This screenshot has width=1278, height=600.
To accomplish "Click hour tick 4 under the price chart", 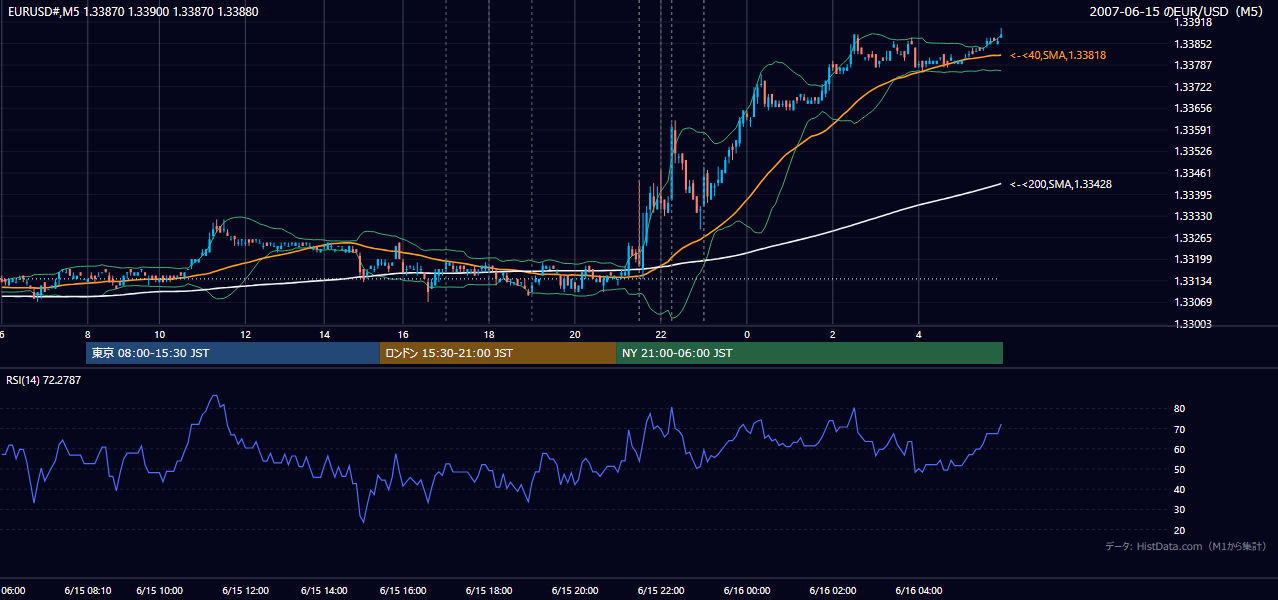I will click(919, 334).
